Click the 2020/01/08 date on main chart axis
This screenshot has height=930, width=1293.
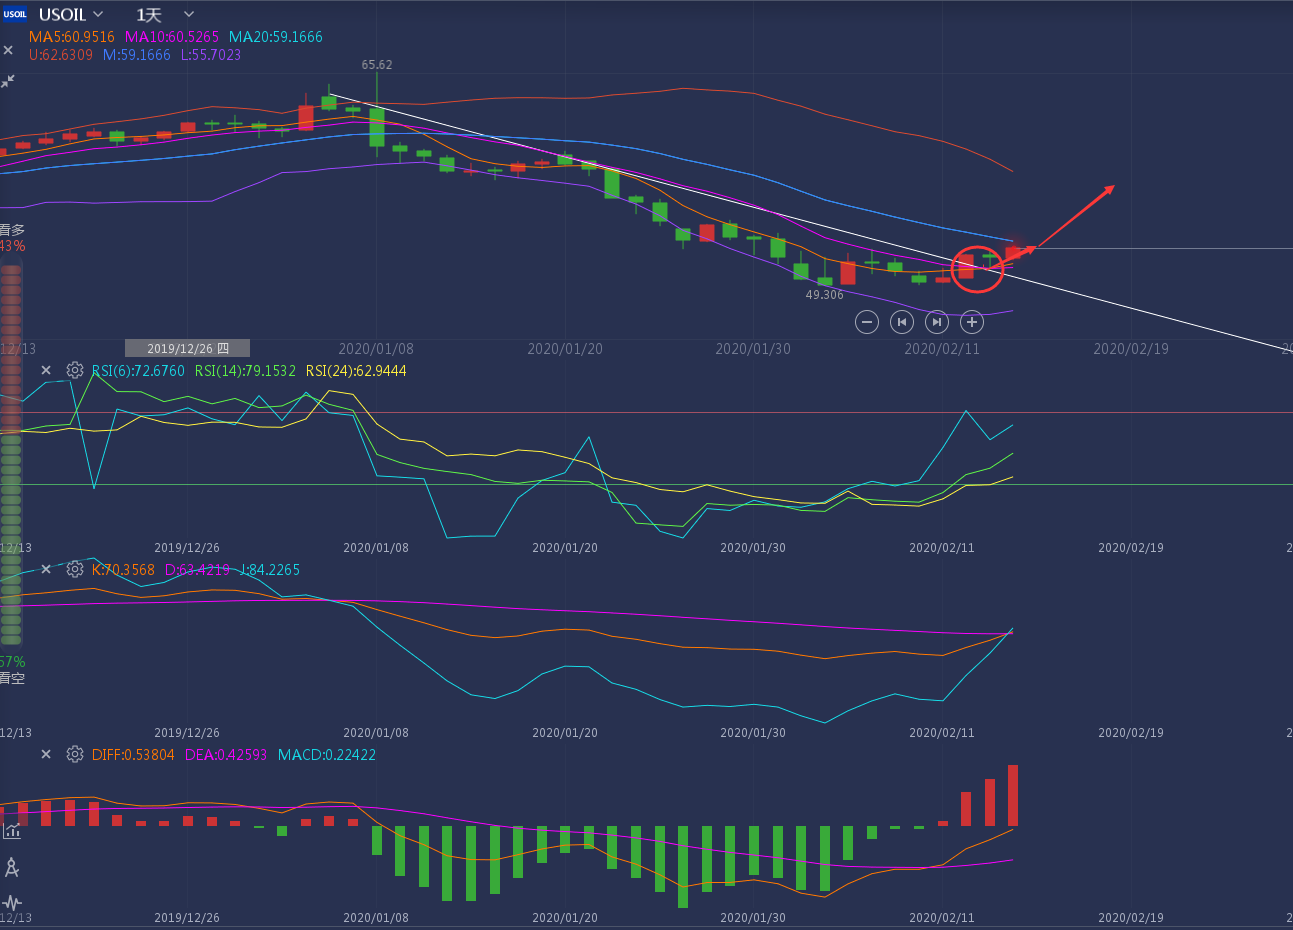(x=376, y=349)
